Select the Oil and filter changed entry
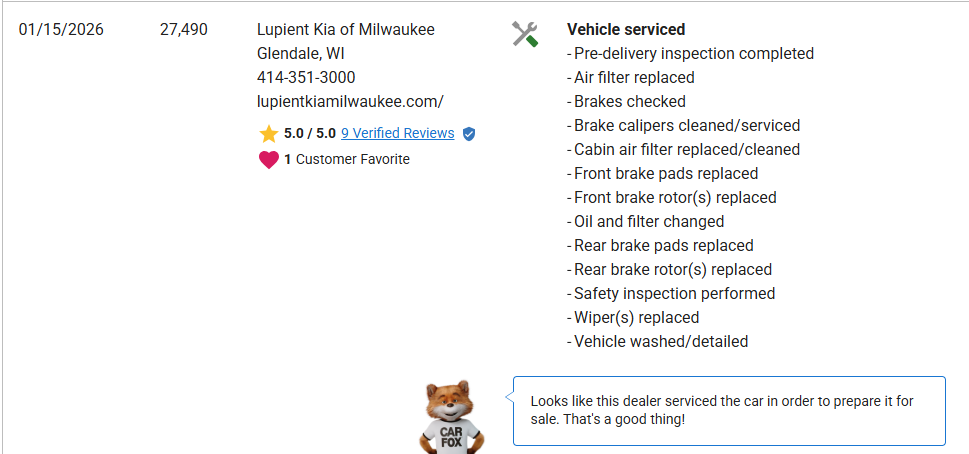 [648, 221]
